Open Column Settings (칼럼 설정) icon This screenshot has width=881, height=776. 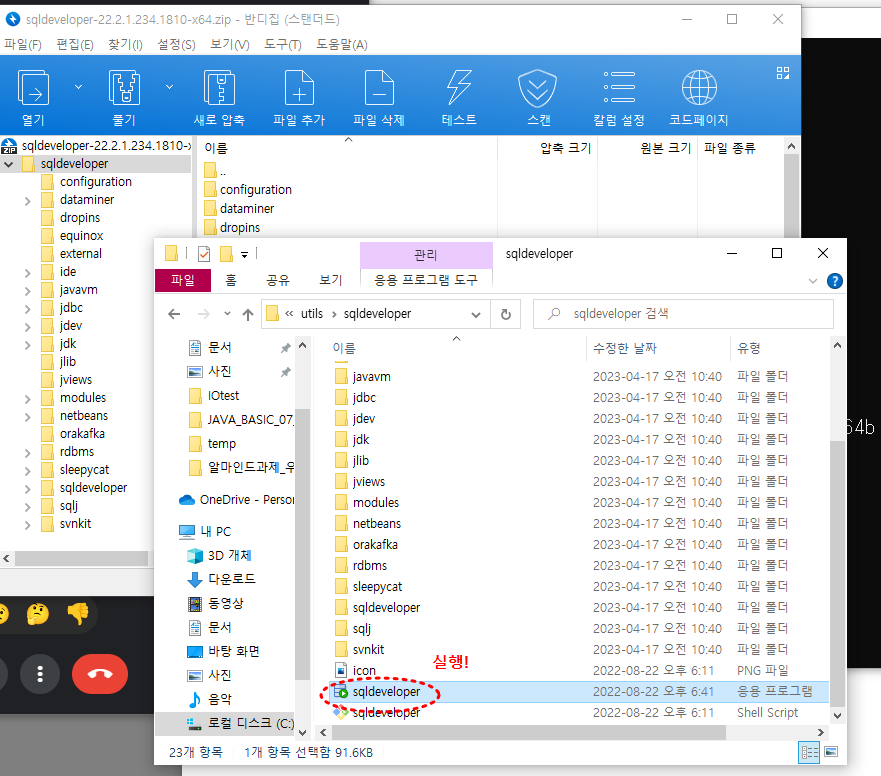click(619, 87)
